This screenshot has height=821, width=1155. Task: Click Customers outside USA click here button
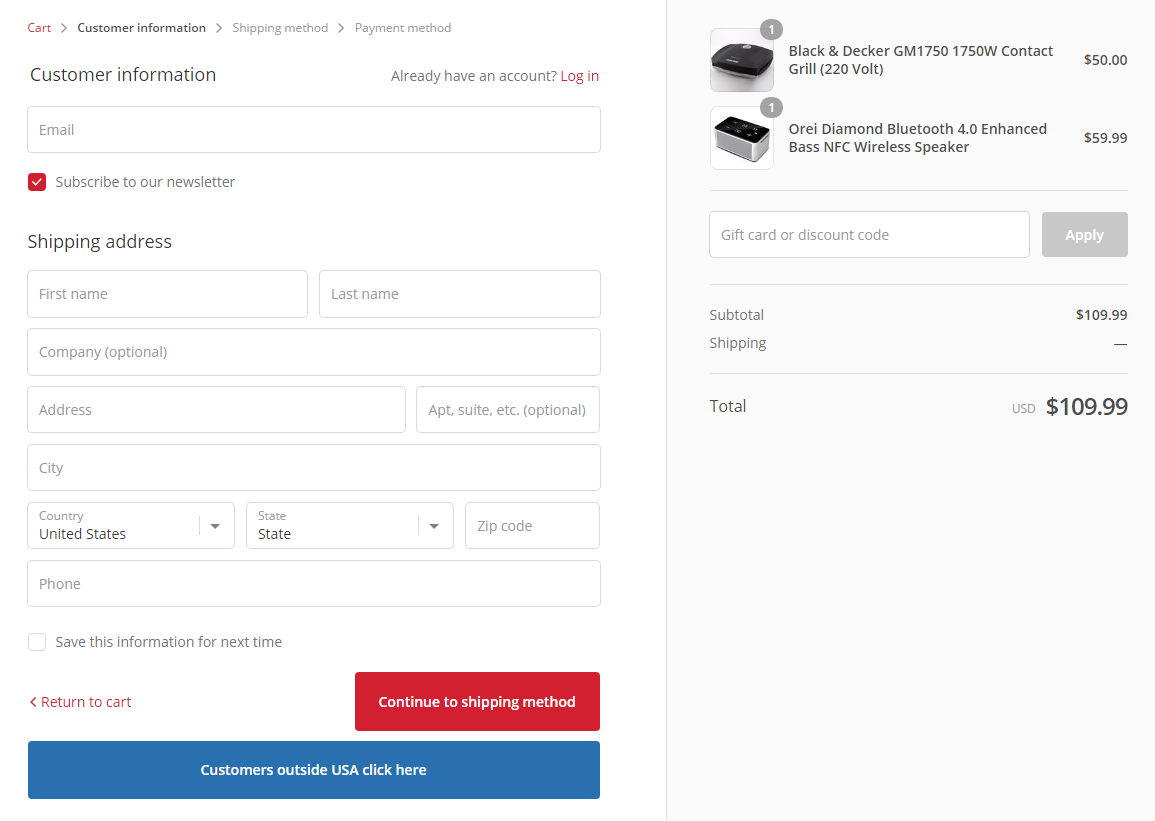313,770
